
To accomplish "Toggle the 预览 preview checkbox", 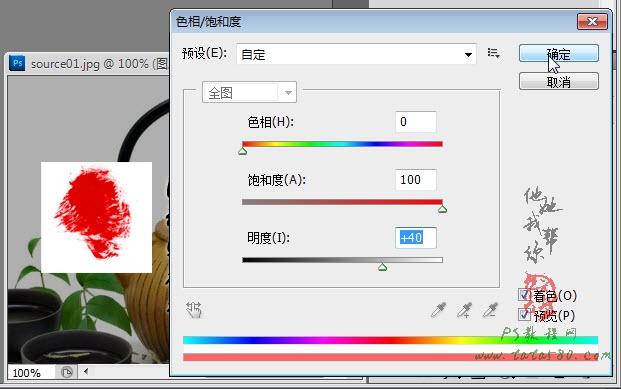I will pos(524,315).
